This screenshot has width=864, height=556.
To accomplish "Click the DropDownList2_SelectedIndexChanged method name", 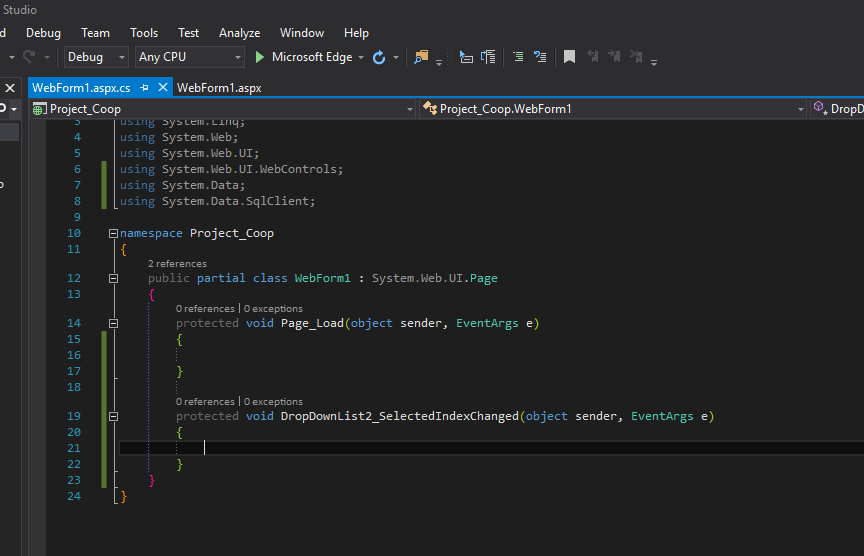I will click(399, 417).
